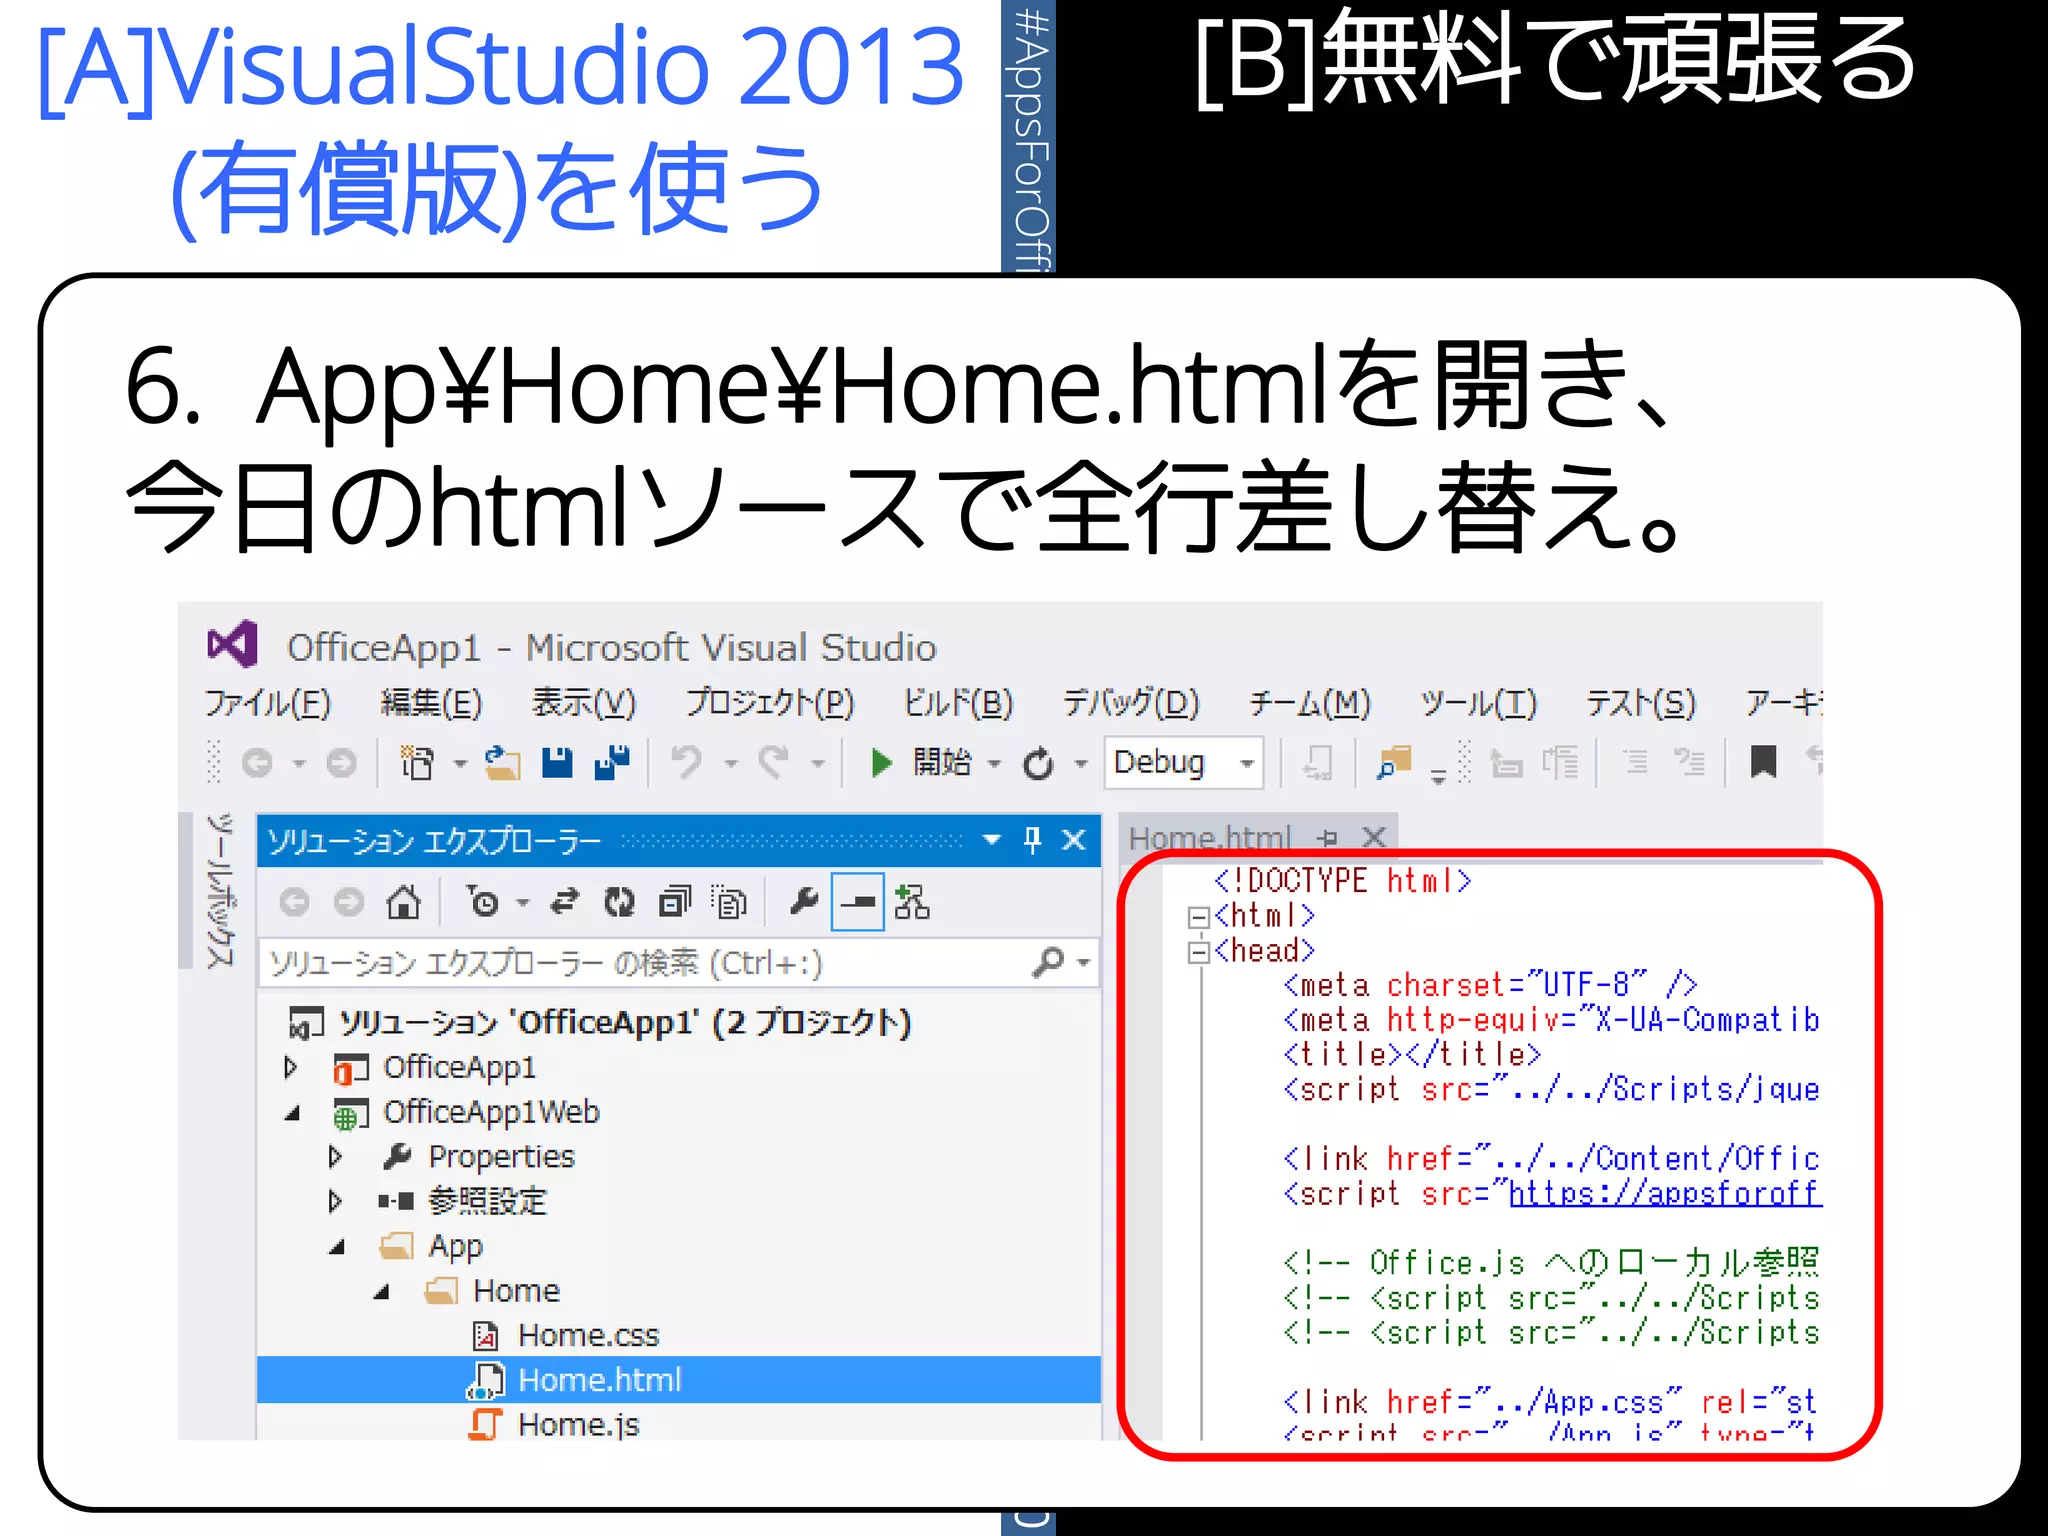The height and width of the screenshot is (1536, 2048).
Task: Collapse the <html> code region
Action: click(1198, 917)
